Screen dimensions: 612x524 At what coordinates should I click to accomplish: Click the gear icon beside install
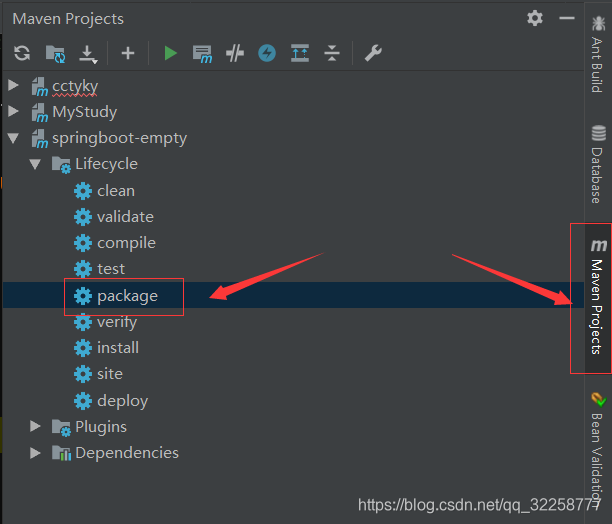point(83,348)
